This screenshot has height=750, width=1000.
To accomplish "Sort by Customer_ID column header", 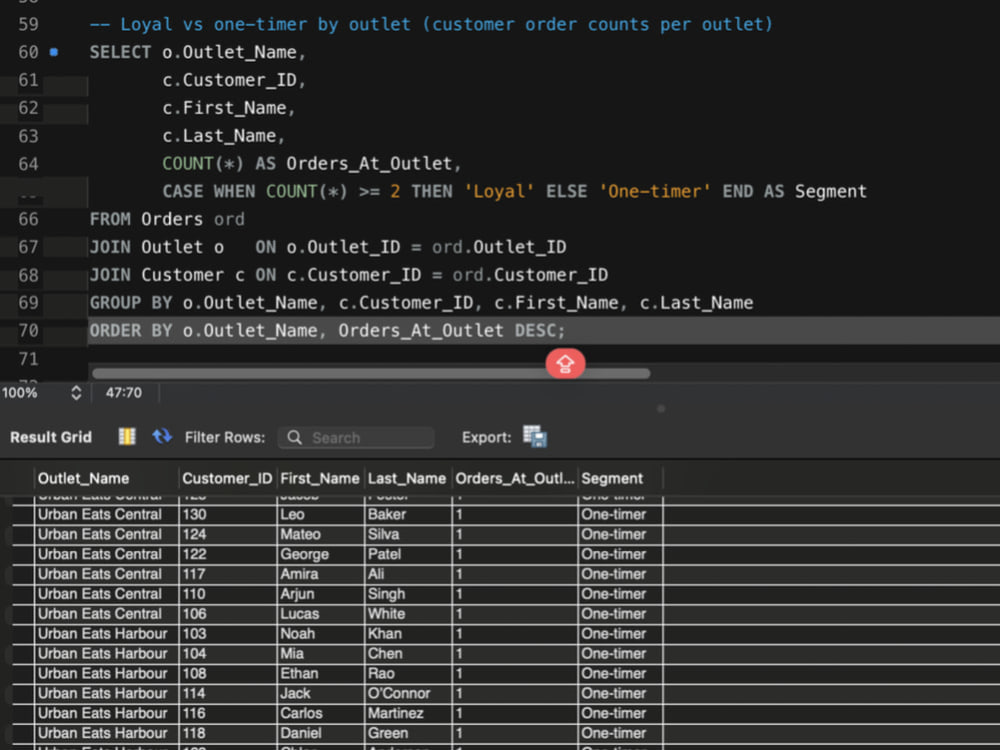I will [227, 478].
